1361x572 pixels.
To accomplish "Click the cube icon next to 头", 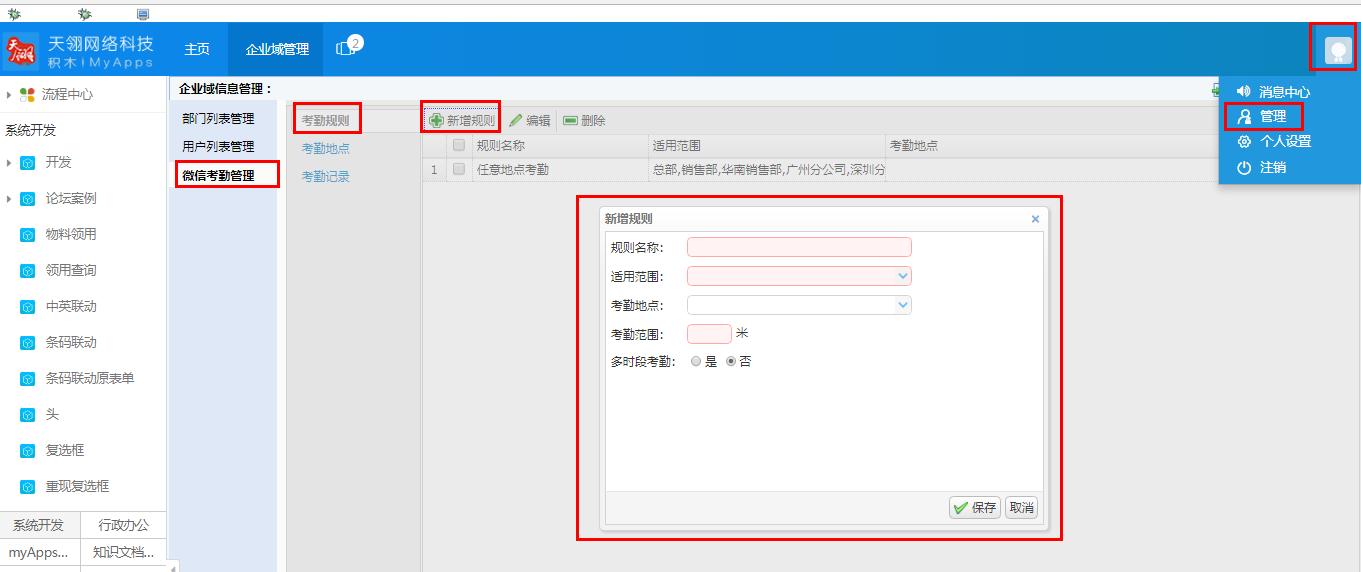I will (x=28, y=415).
